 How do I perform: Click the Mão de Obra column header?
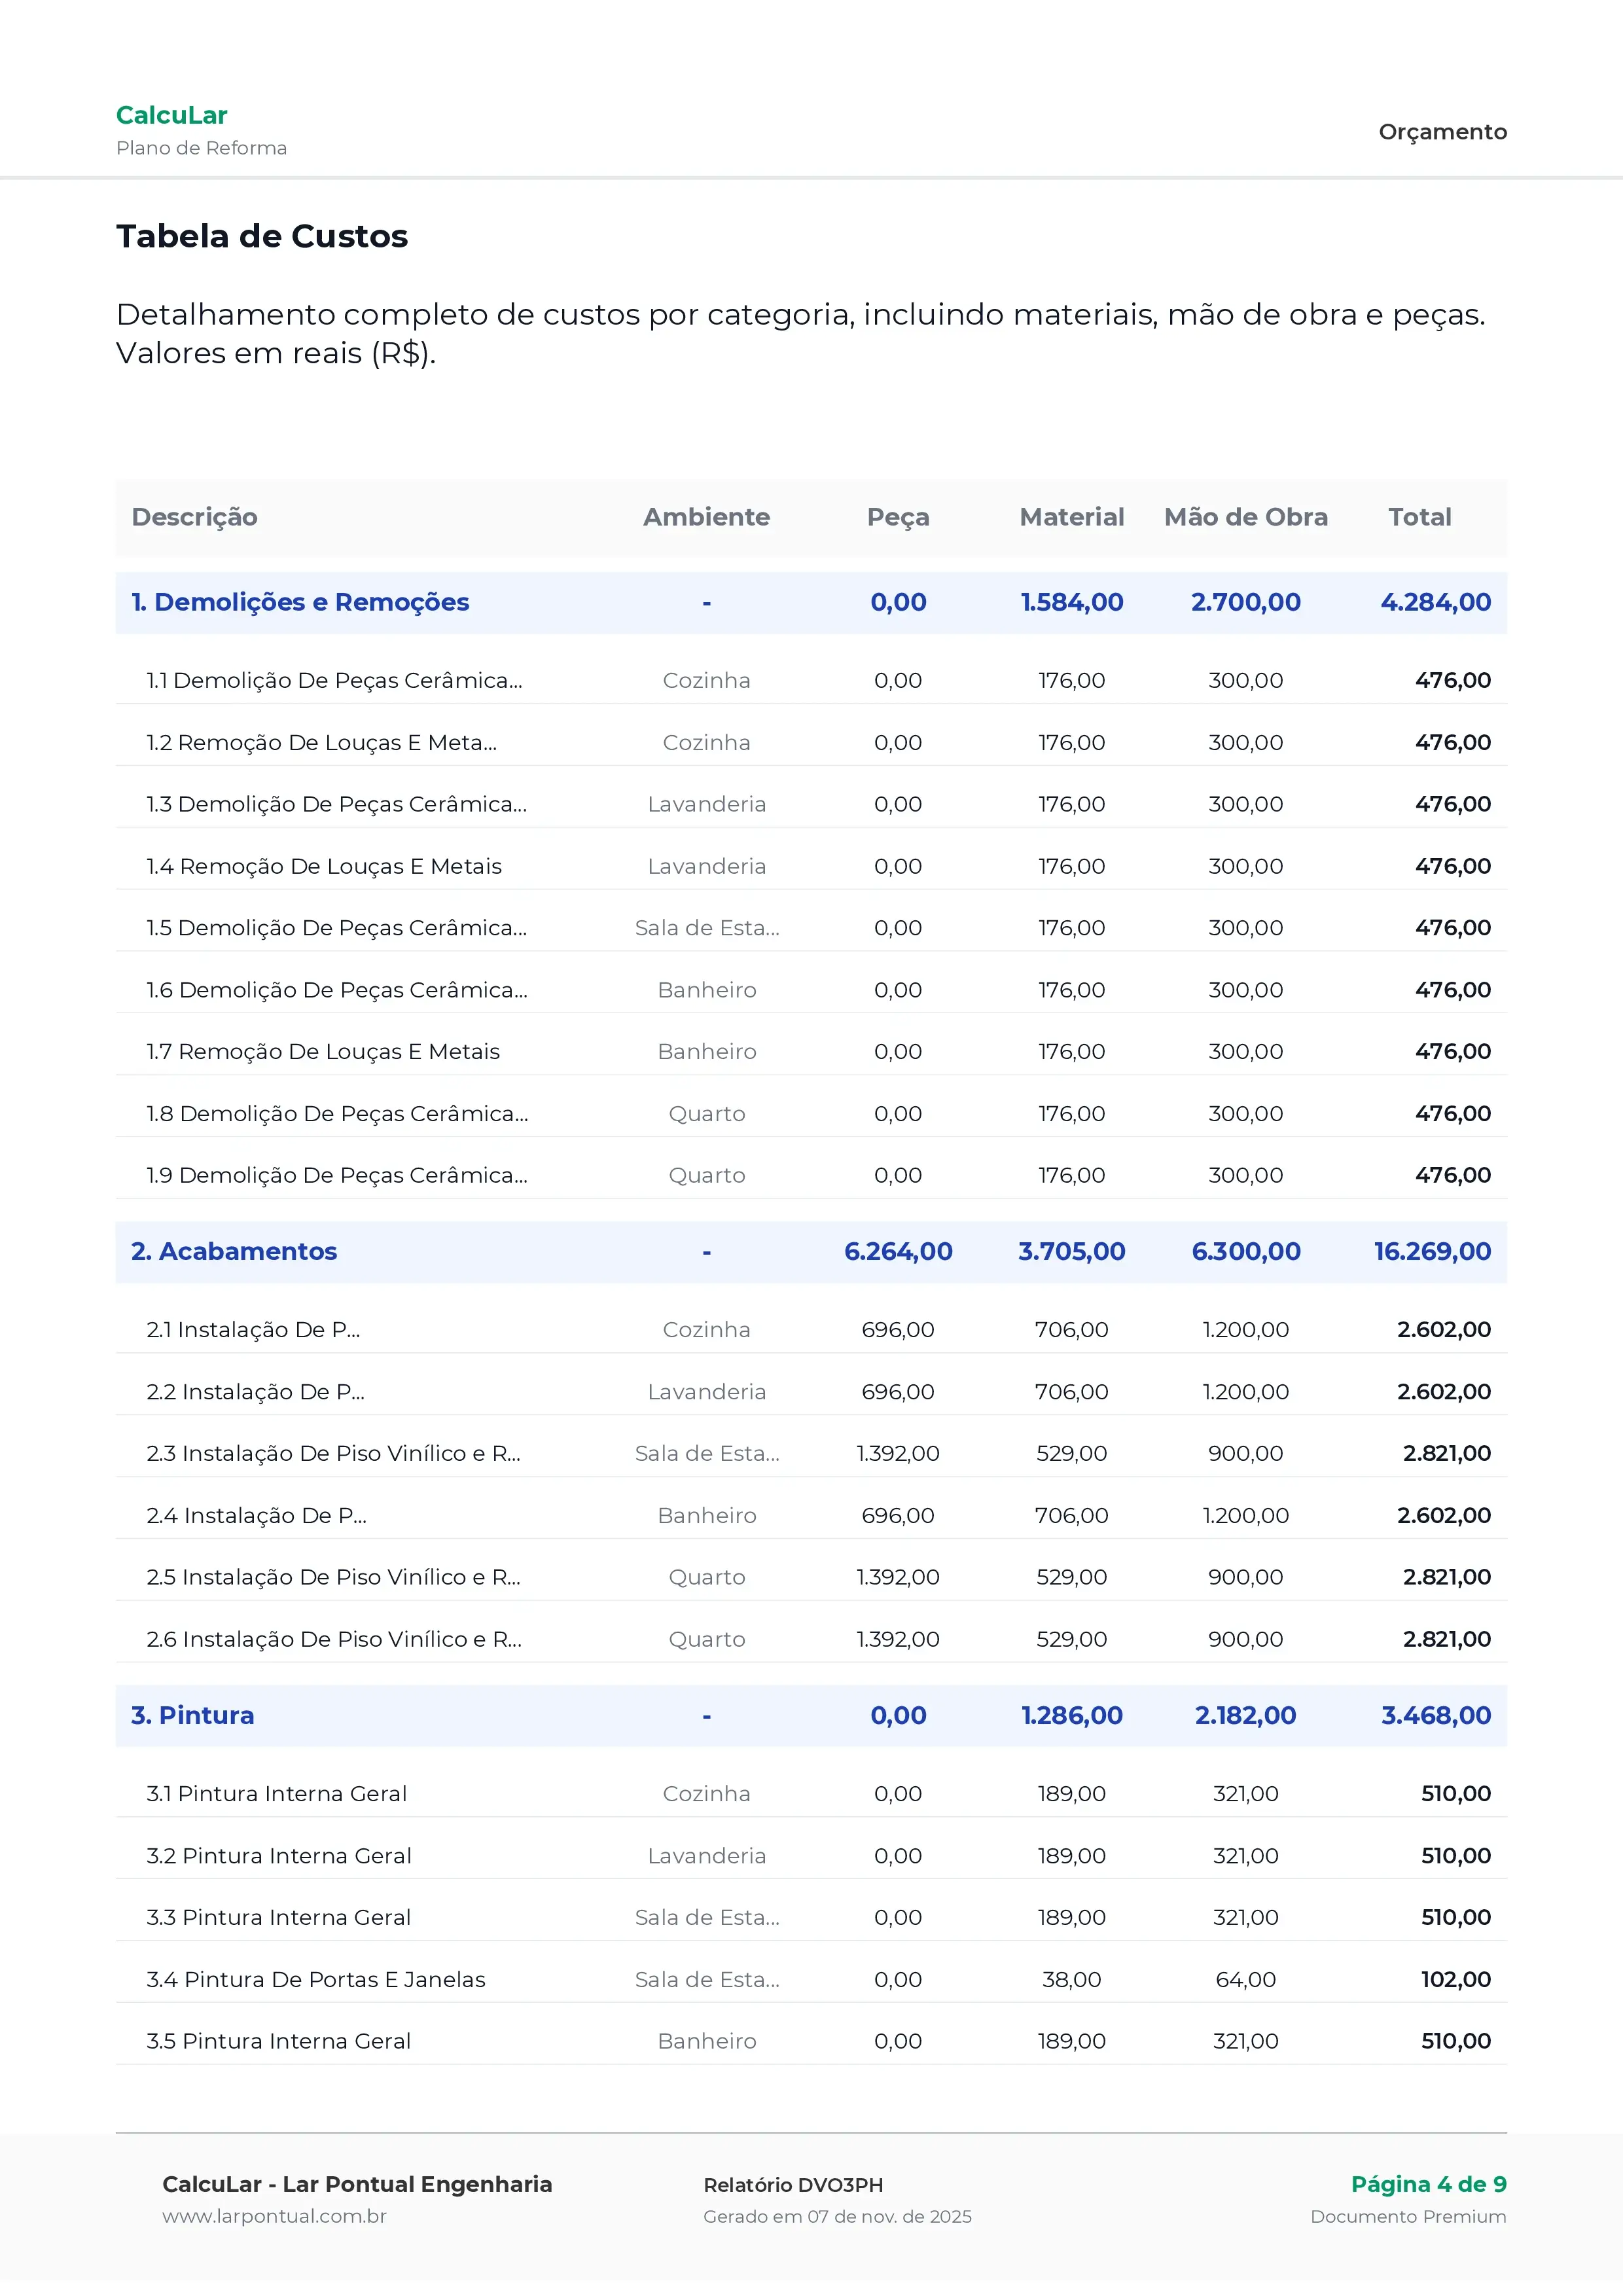[1245, 517]
